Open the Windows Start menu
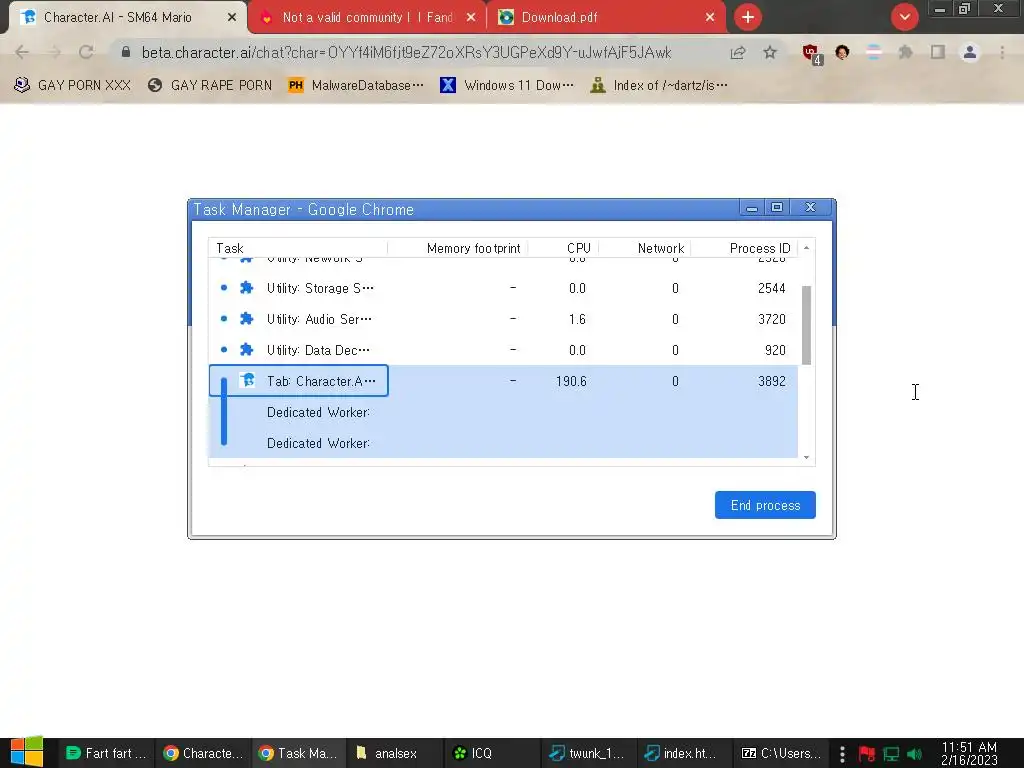Image resolution: width=1024 pixels, height=768 pixels. tap(27, 752)
